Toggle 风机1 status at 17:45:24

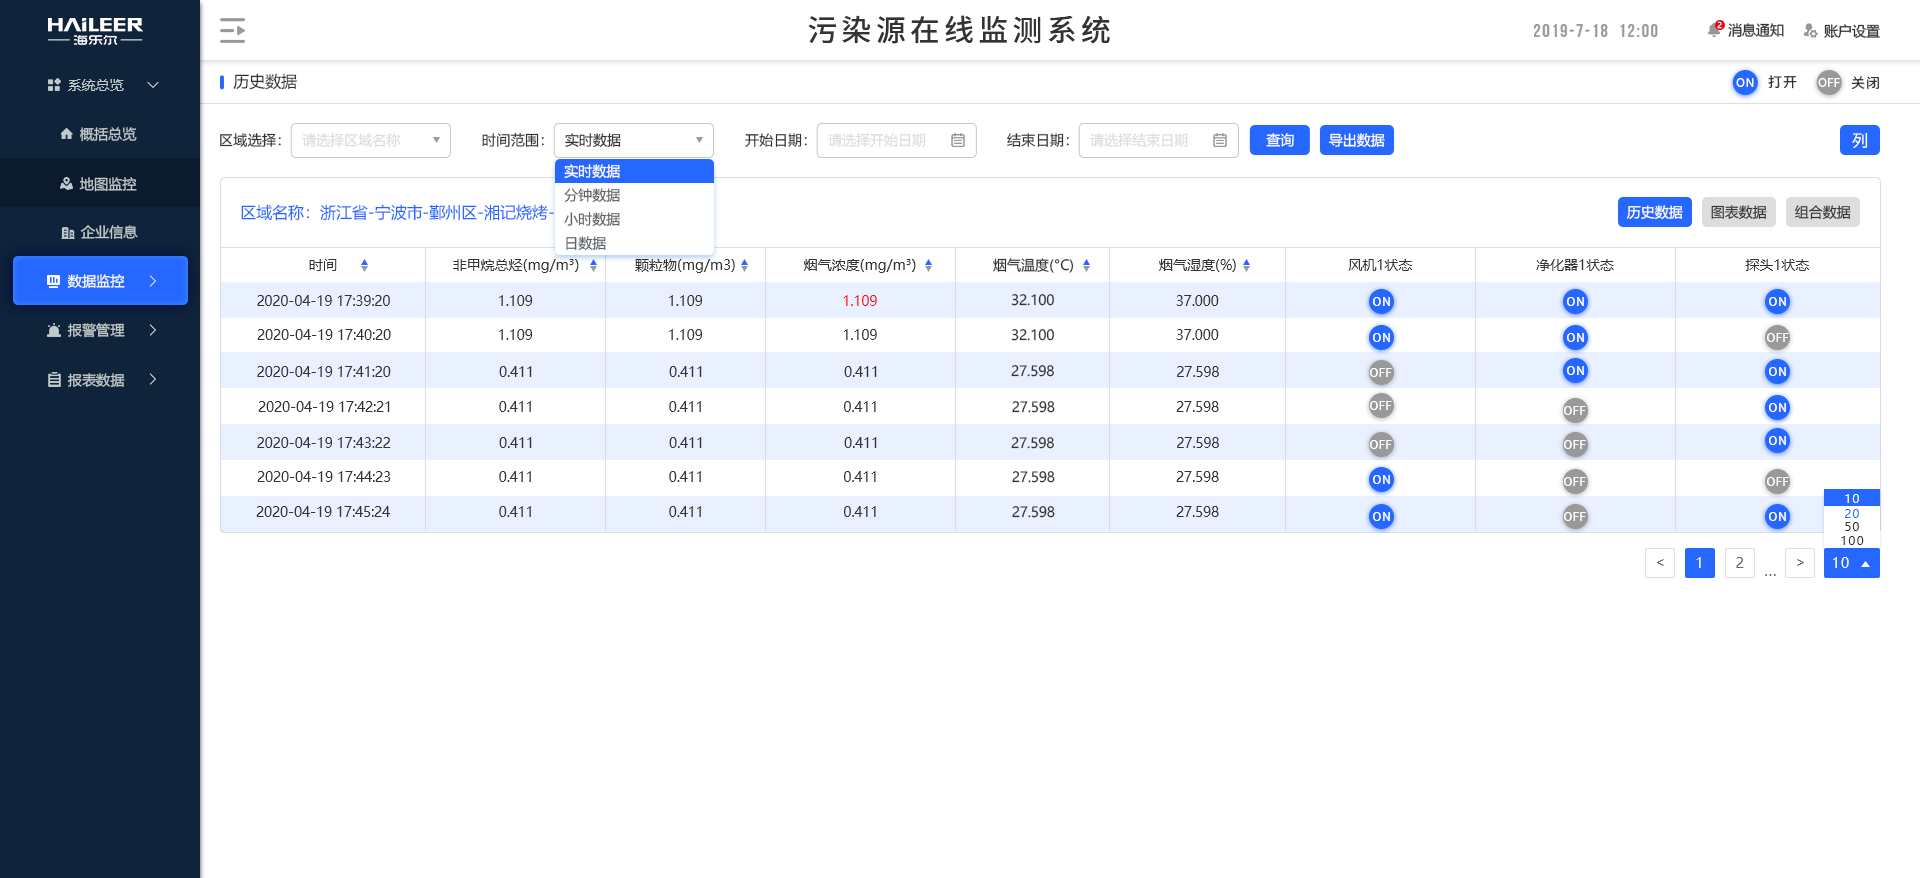[1381, 516]
